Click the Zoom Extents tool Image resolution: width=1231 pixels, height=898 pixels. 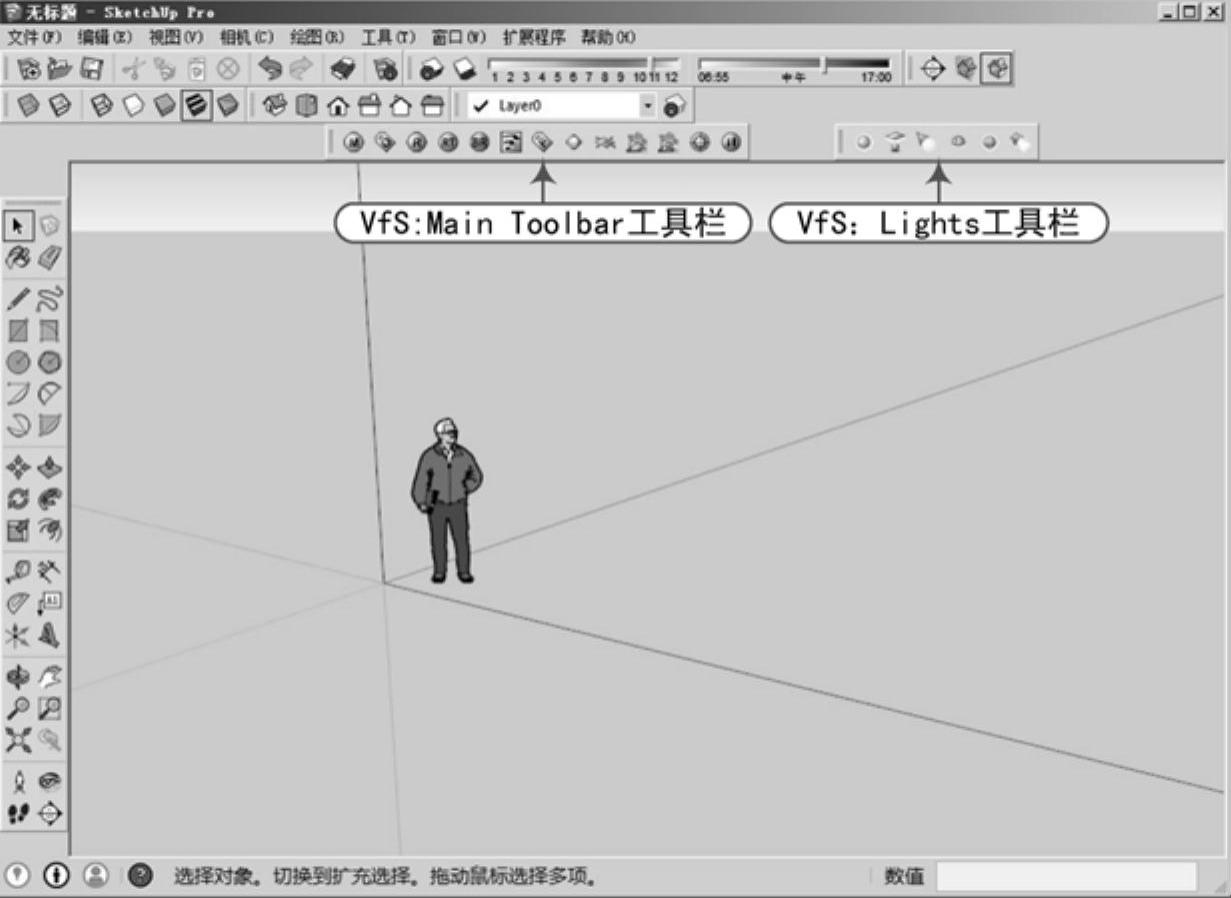click(x=18, y=740)
